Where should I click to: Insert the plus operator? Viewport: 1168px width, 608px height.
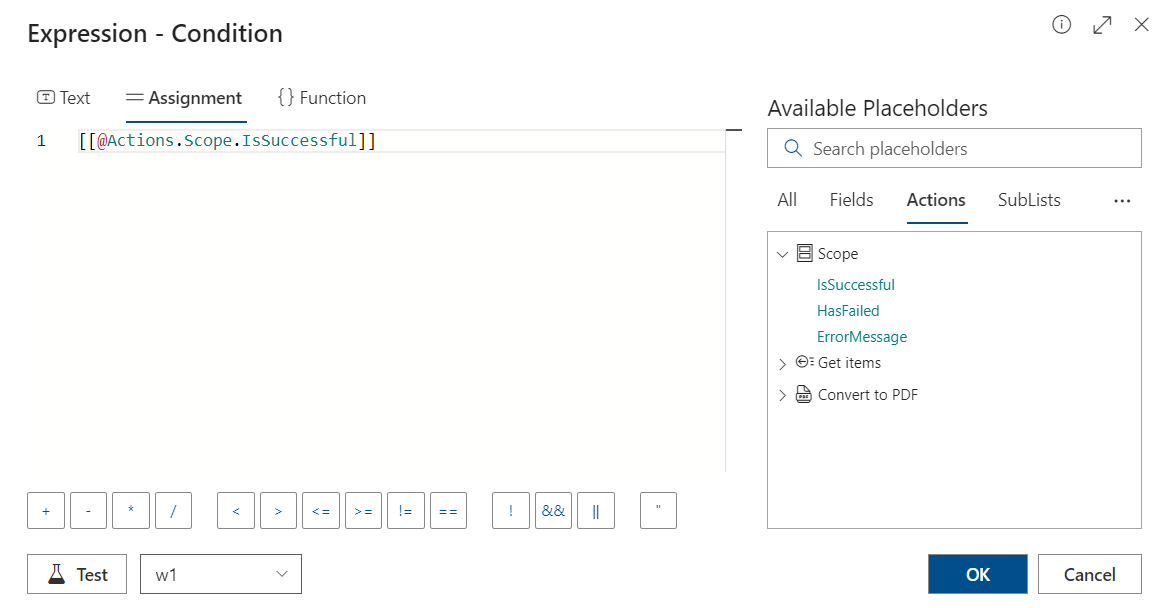pos(46,510)
